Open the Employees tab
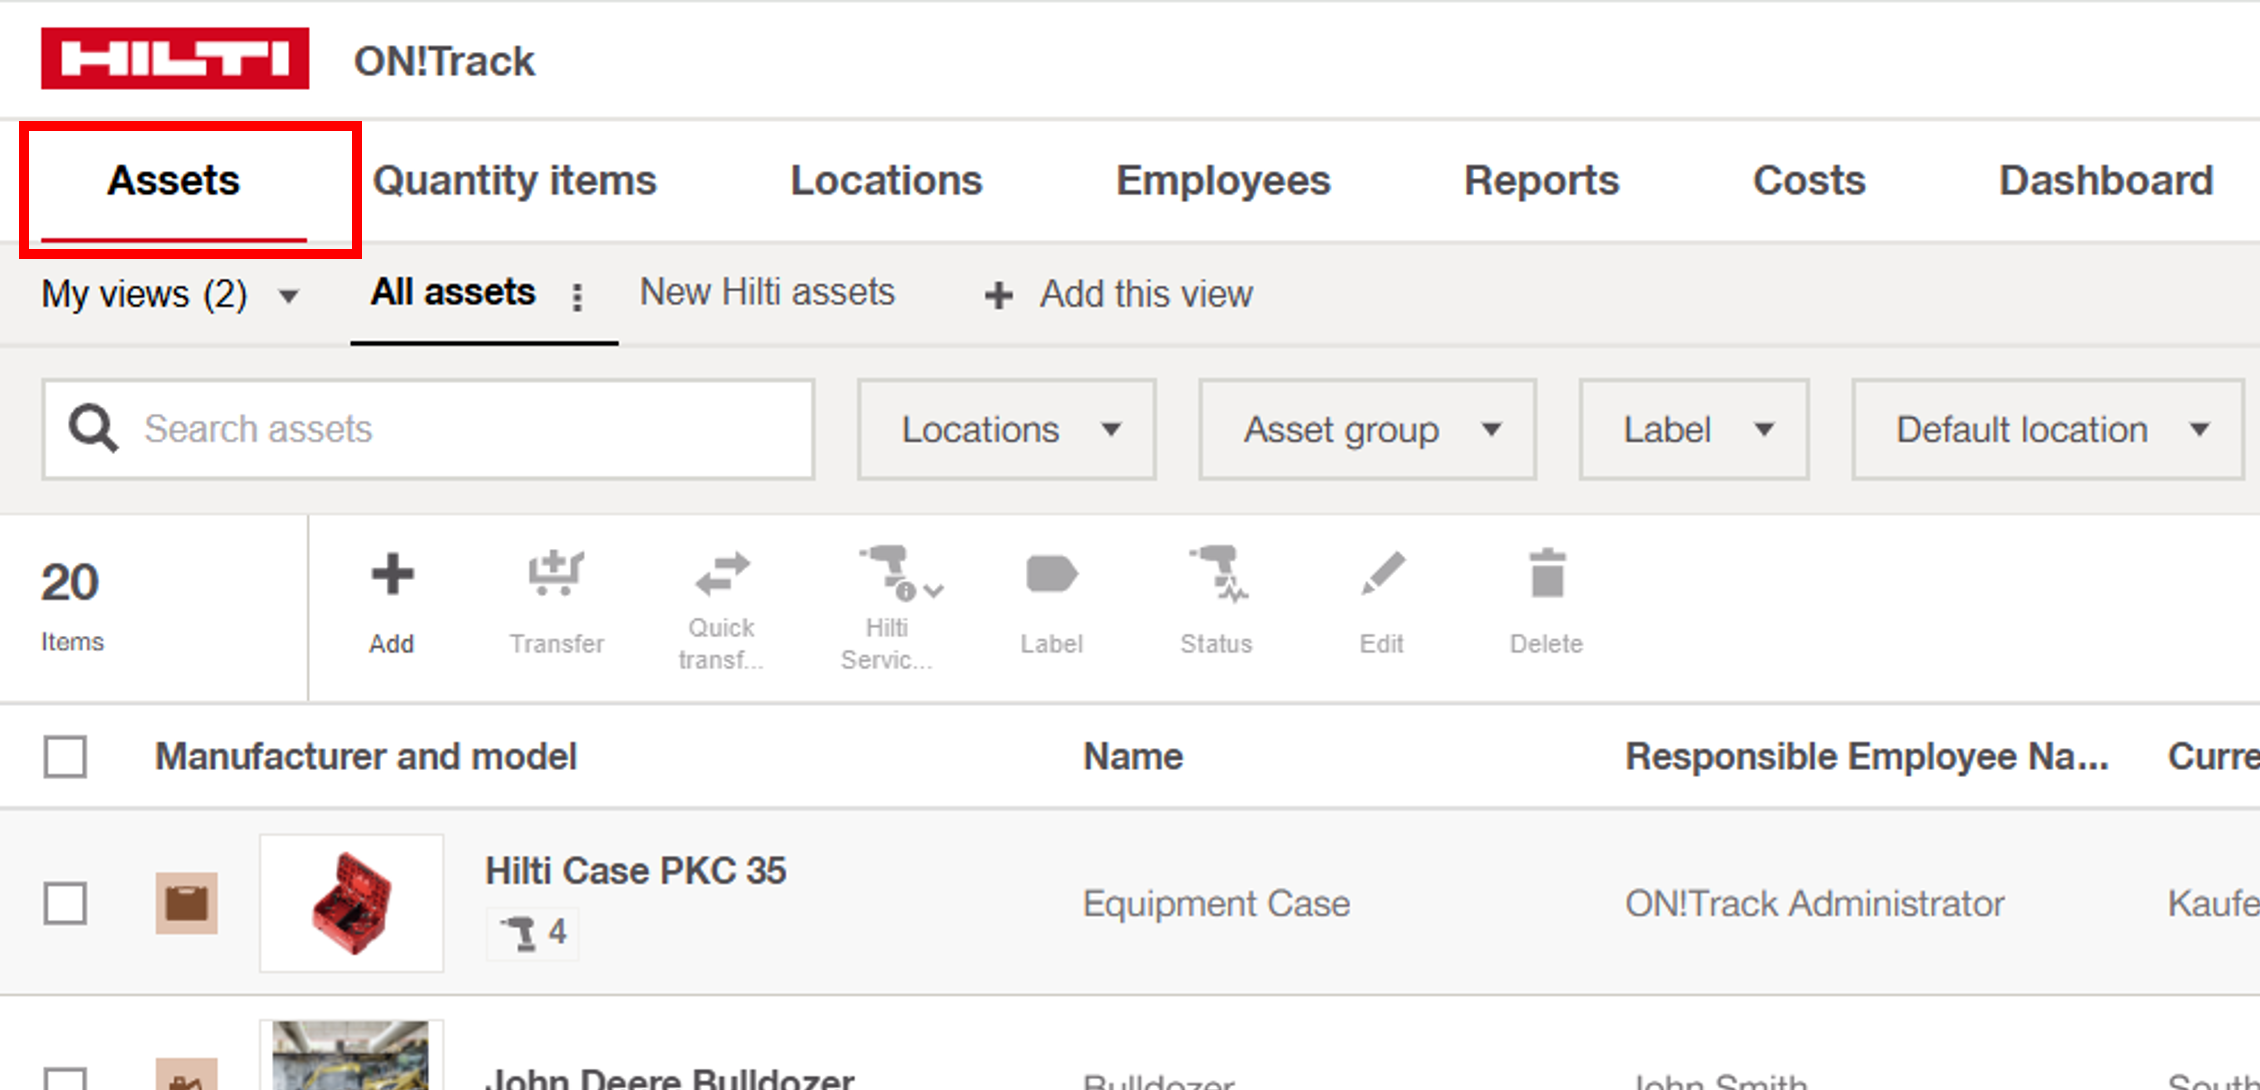 [1222, 181]
